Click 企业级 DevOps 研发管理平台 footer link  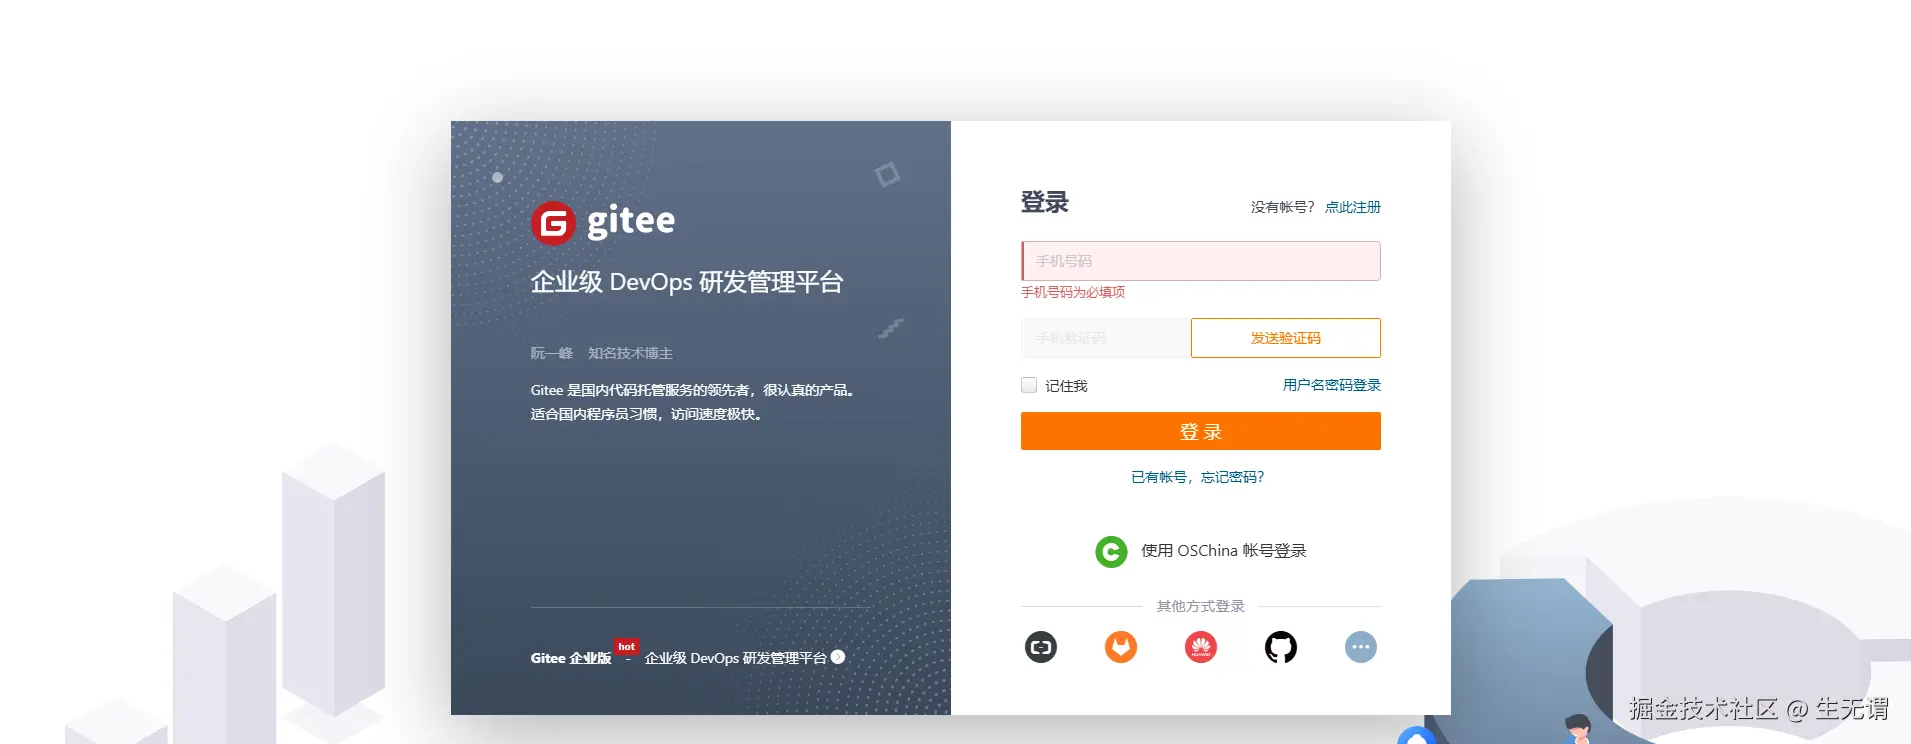coord(736,658)
